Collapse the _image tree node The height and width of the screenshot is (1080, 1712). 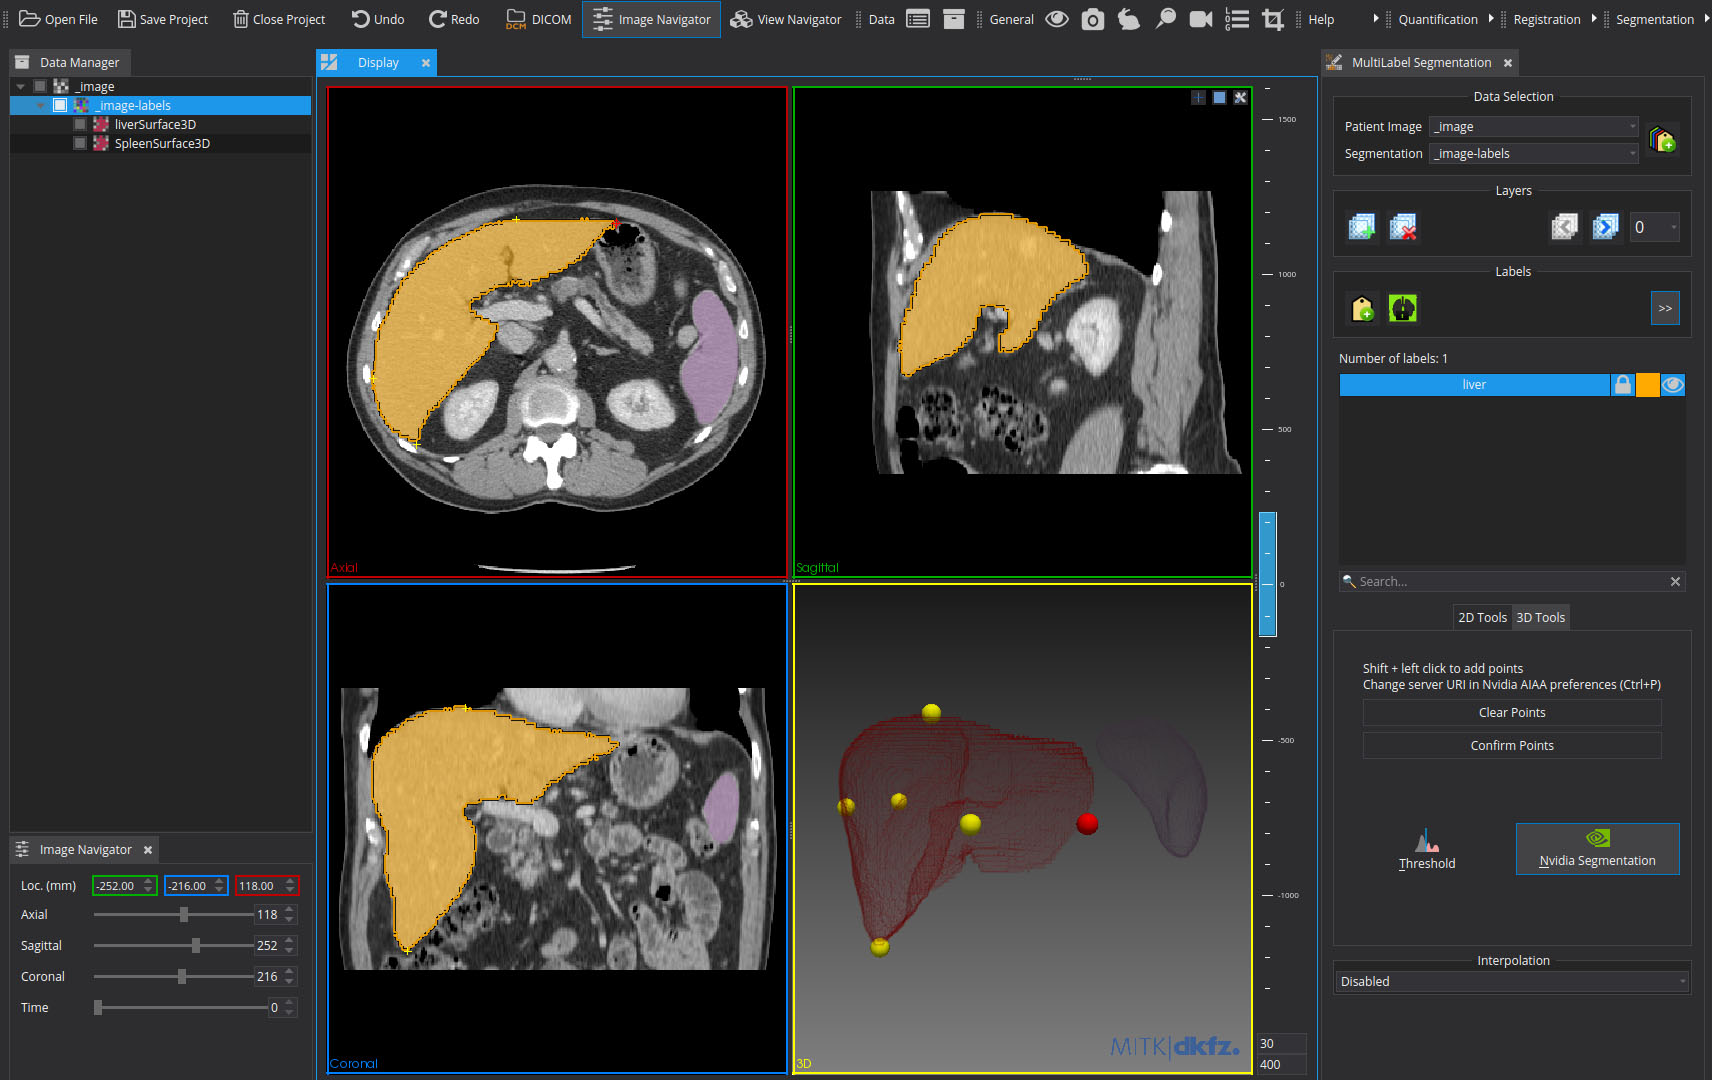click(x=20, y=87)
